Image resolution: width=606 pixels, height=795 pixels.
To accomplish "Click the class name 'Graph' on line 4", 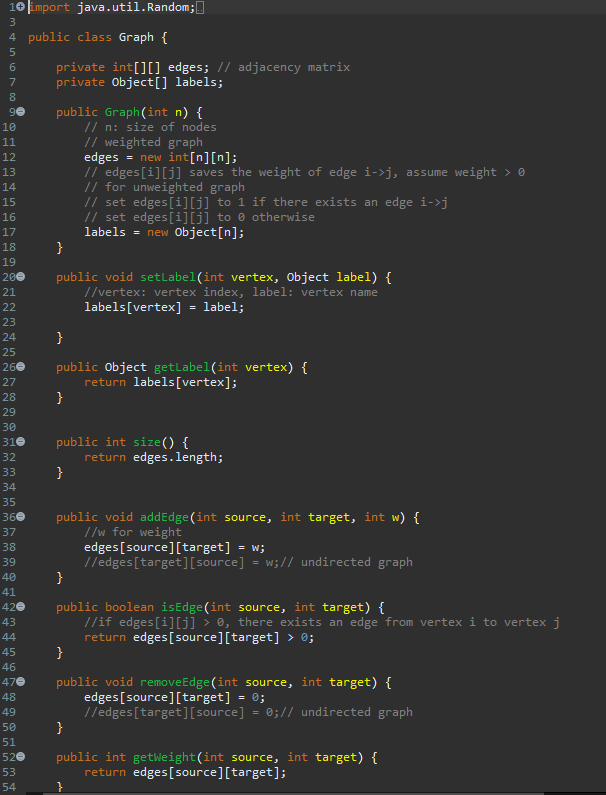I will [x=136, y=37].
